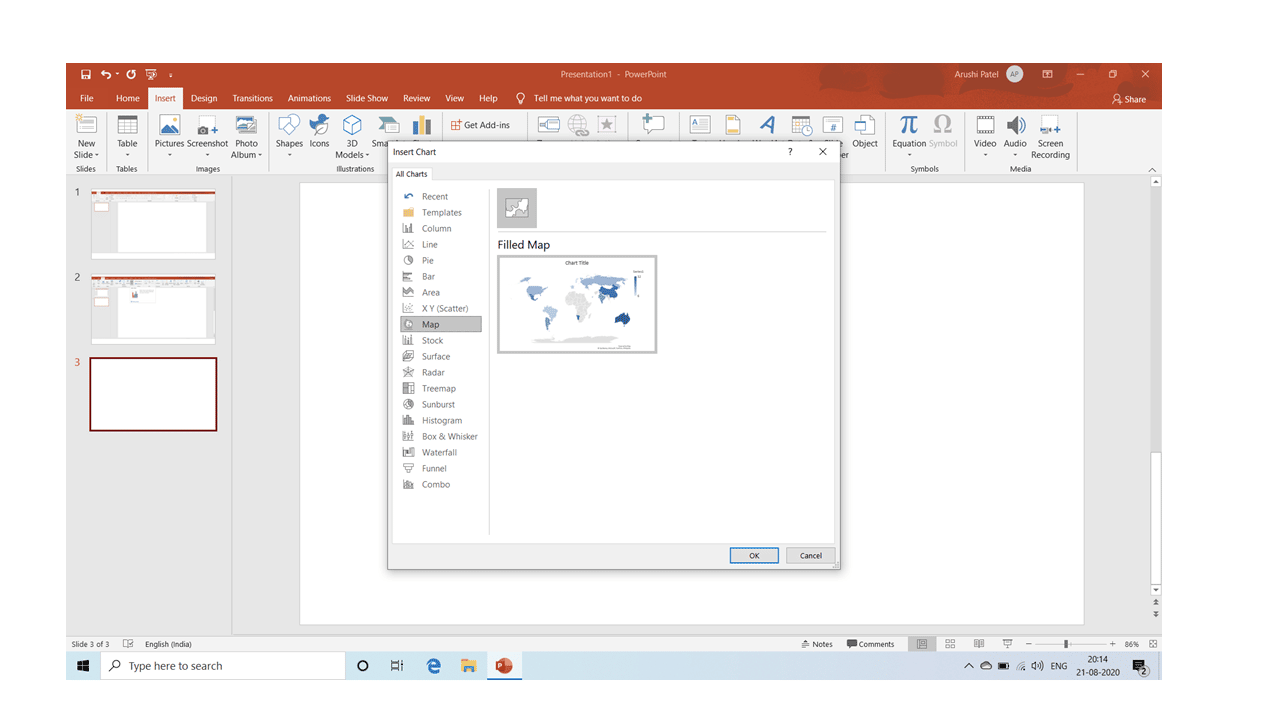Insert Date and Time
1280x720 pixels.
click(801, 125)
